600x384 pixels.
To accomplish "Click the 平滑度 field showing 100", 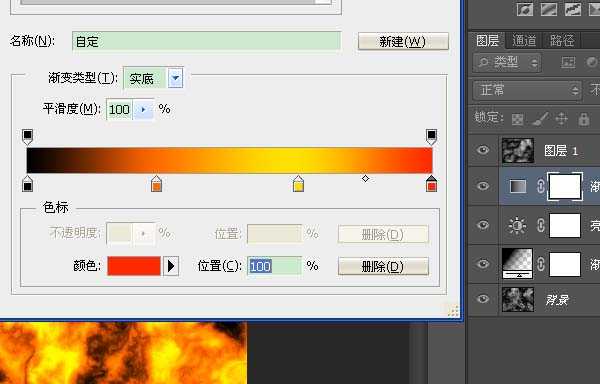I will 119,110.
